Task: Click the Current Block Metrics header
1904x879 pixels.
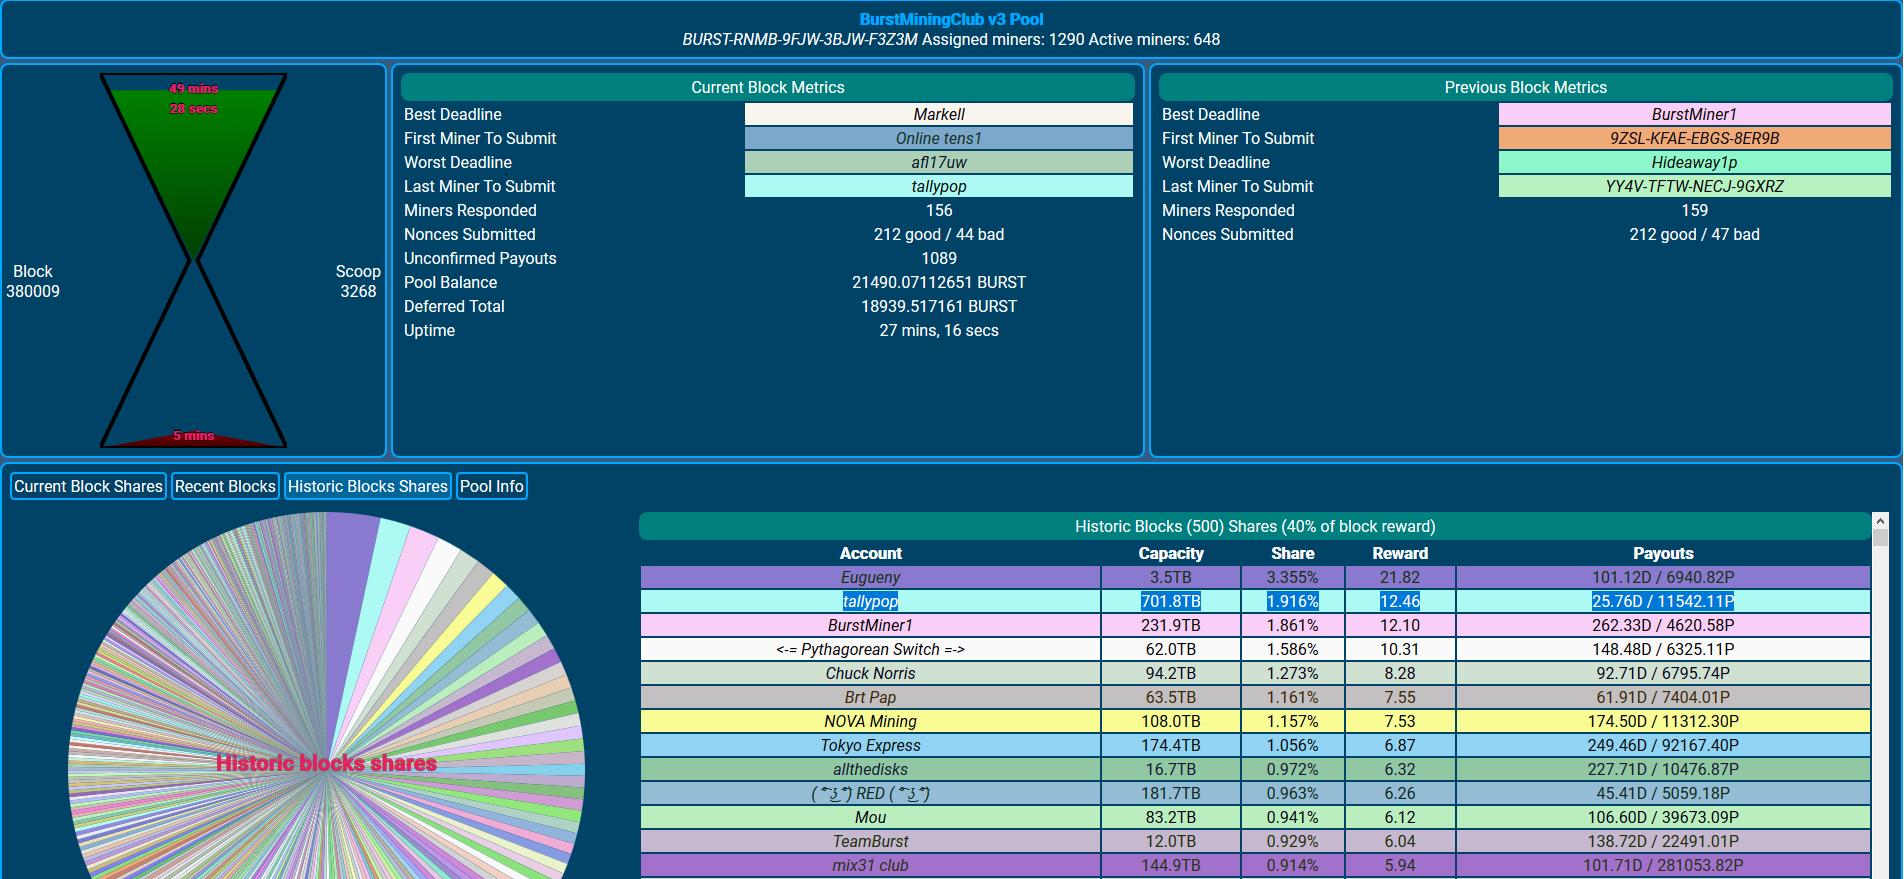Action: [x=768, y=87]
